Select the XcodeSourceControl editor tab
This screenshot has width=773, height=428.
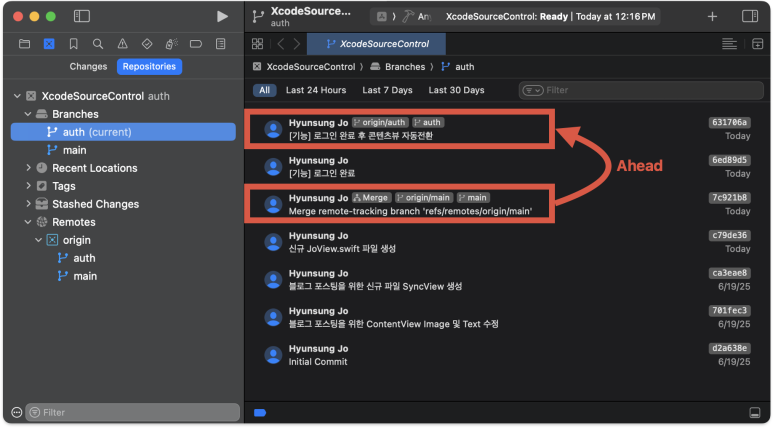tap(377, 44)
